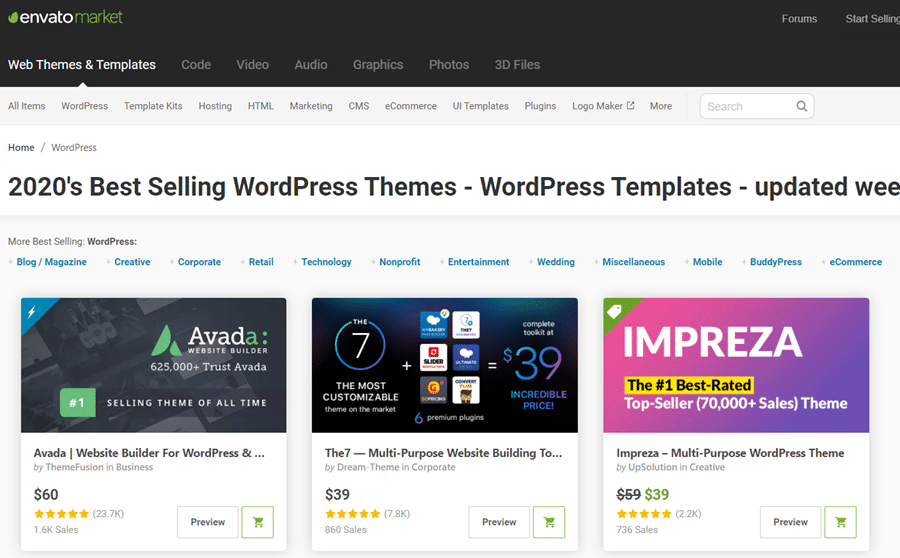The height and width of the screenshot is (558, 900).
Task: Click the Envato Market logo
Action: click(x=66, y=18)
